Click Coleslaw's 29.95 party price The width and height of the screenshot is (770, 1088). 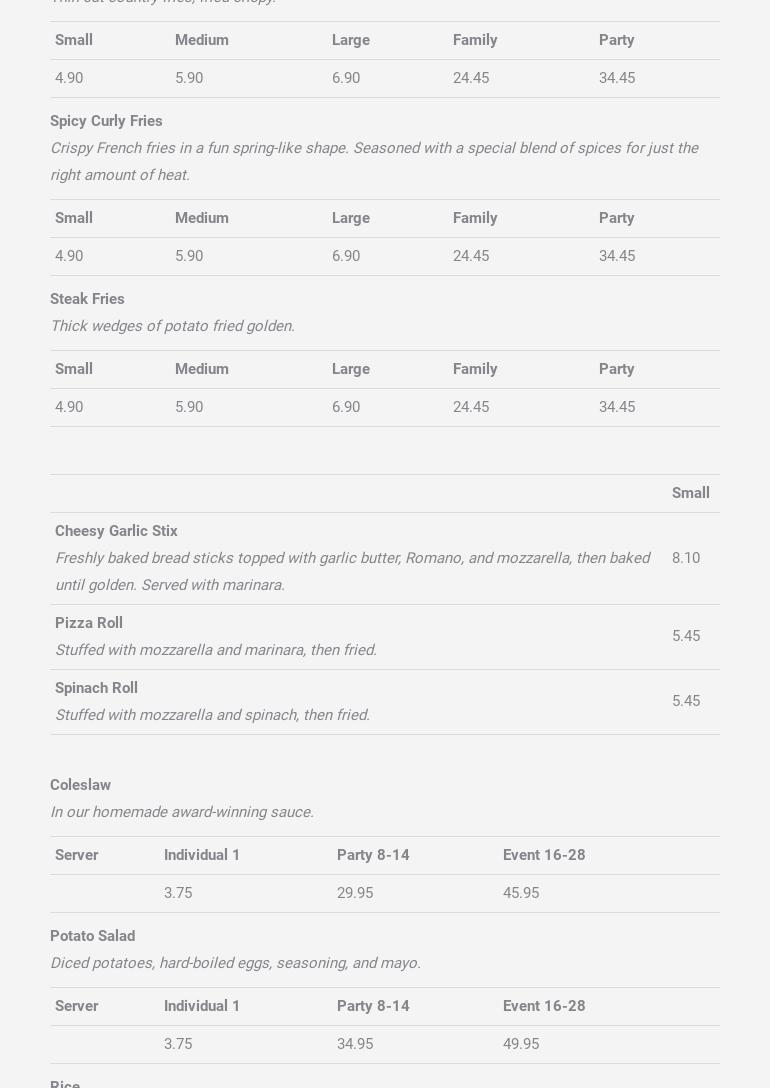(355, 893)
